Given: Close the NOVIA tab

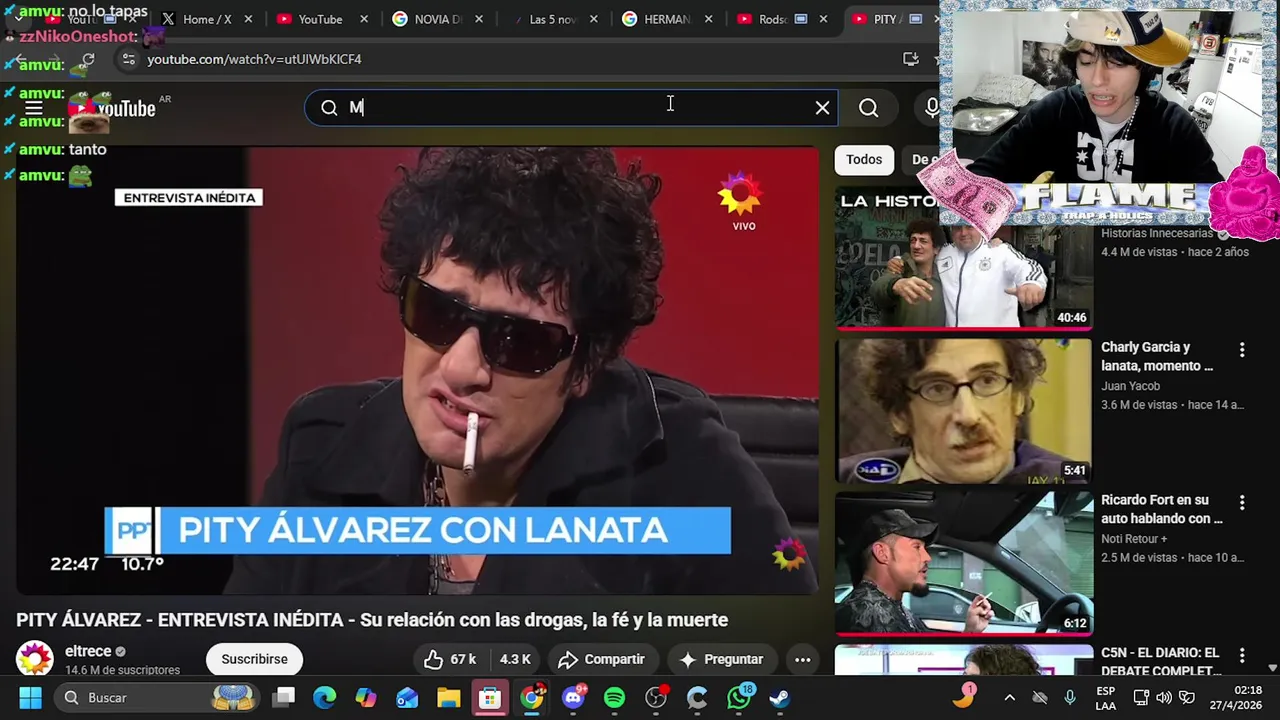Looking at the screenshot, I should pyautogui.click(x=479, y=19).
